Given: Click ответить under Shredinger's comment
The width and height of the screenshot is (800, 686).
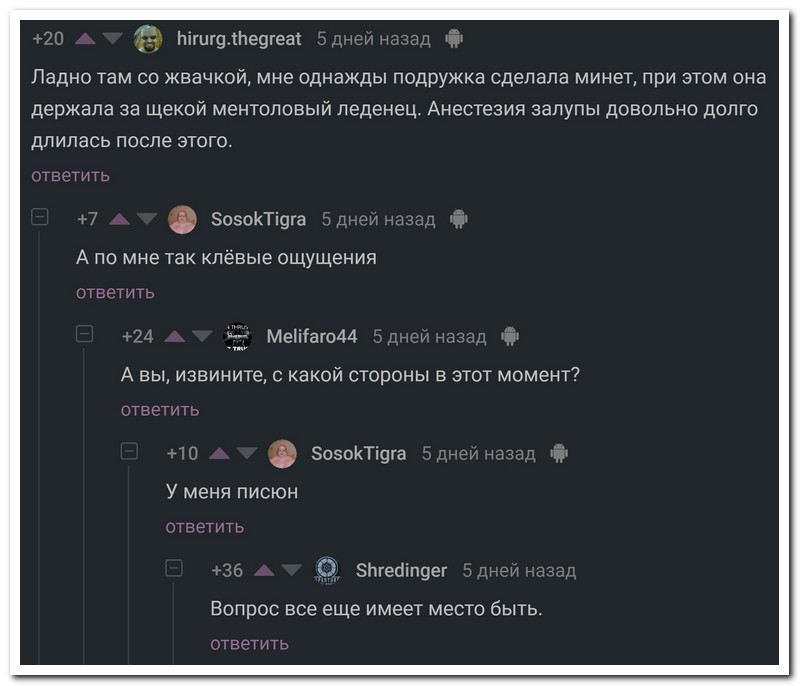Looking at the screenshot, I should tap(249, 643).
